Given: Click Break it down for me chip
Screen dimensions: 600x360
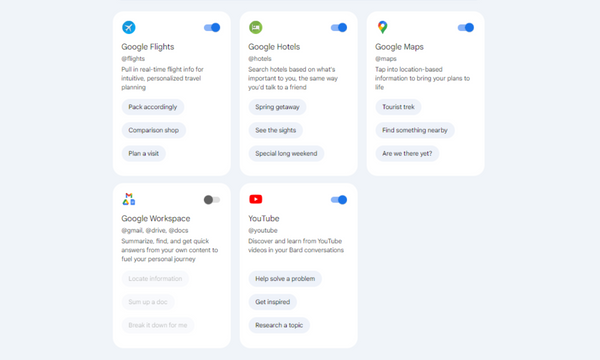Looking at the screenshot, I should (x=158, y=325).
